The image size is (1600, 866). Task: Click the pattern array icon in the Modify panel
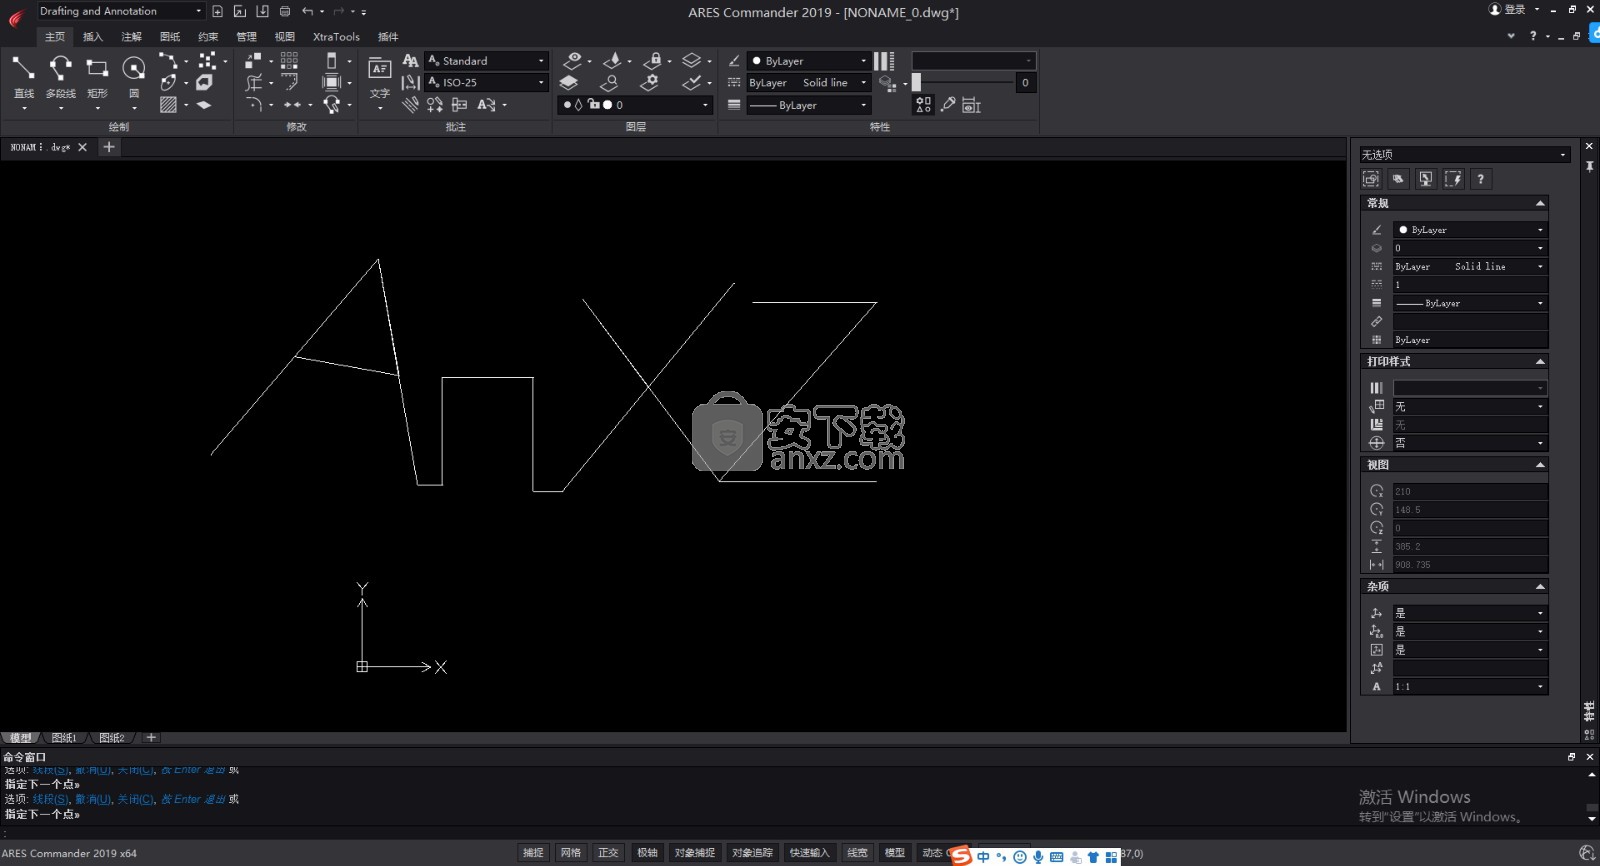click(289, 60)
